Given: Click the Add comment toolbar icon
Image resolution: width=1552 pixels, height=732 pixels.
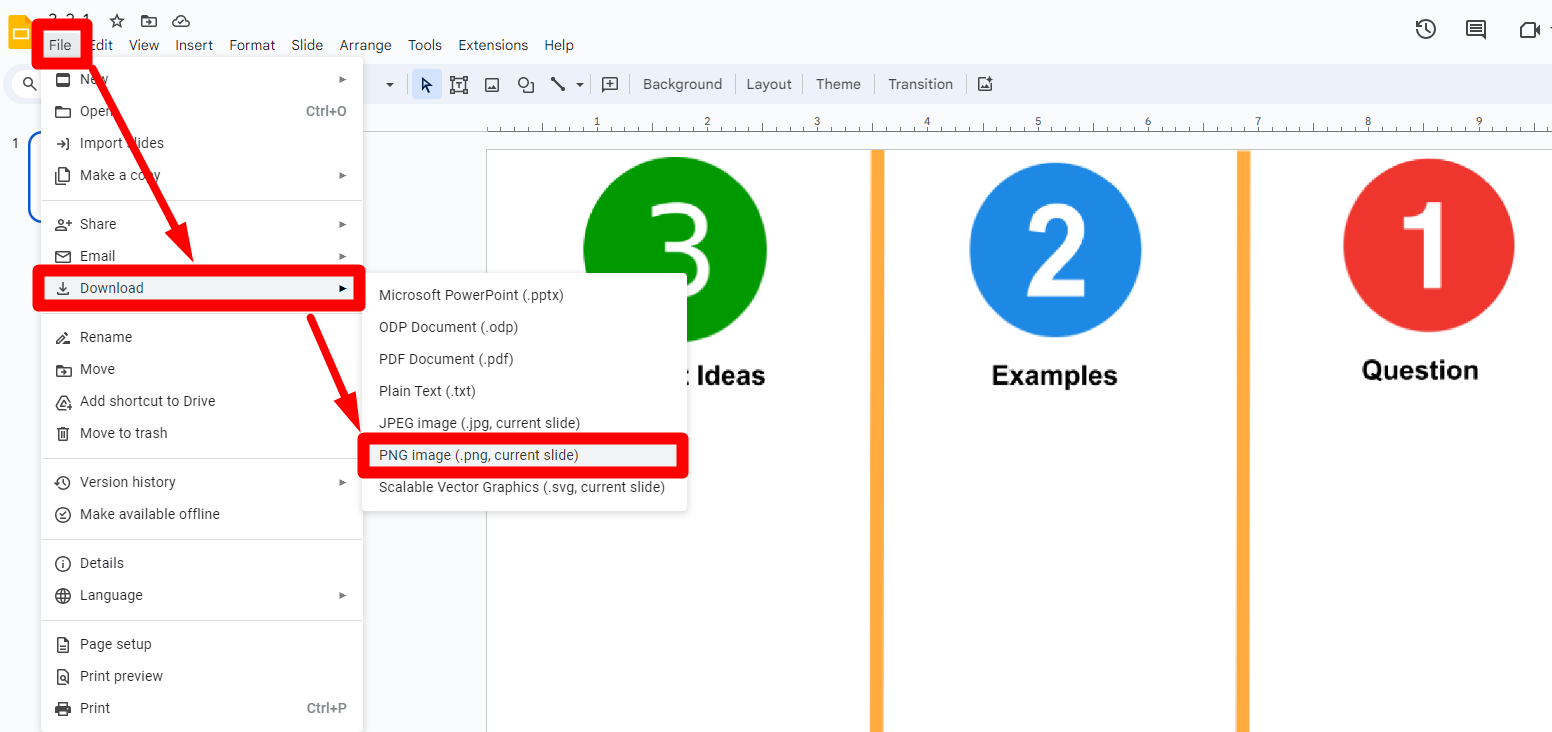Looking at the screenshot, I should click(x=610, y=84).
